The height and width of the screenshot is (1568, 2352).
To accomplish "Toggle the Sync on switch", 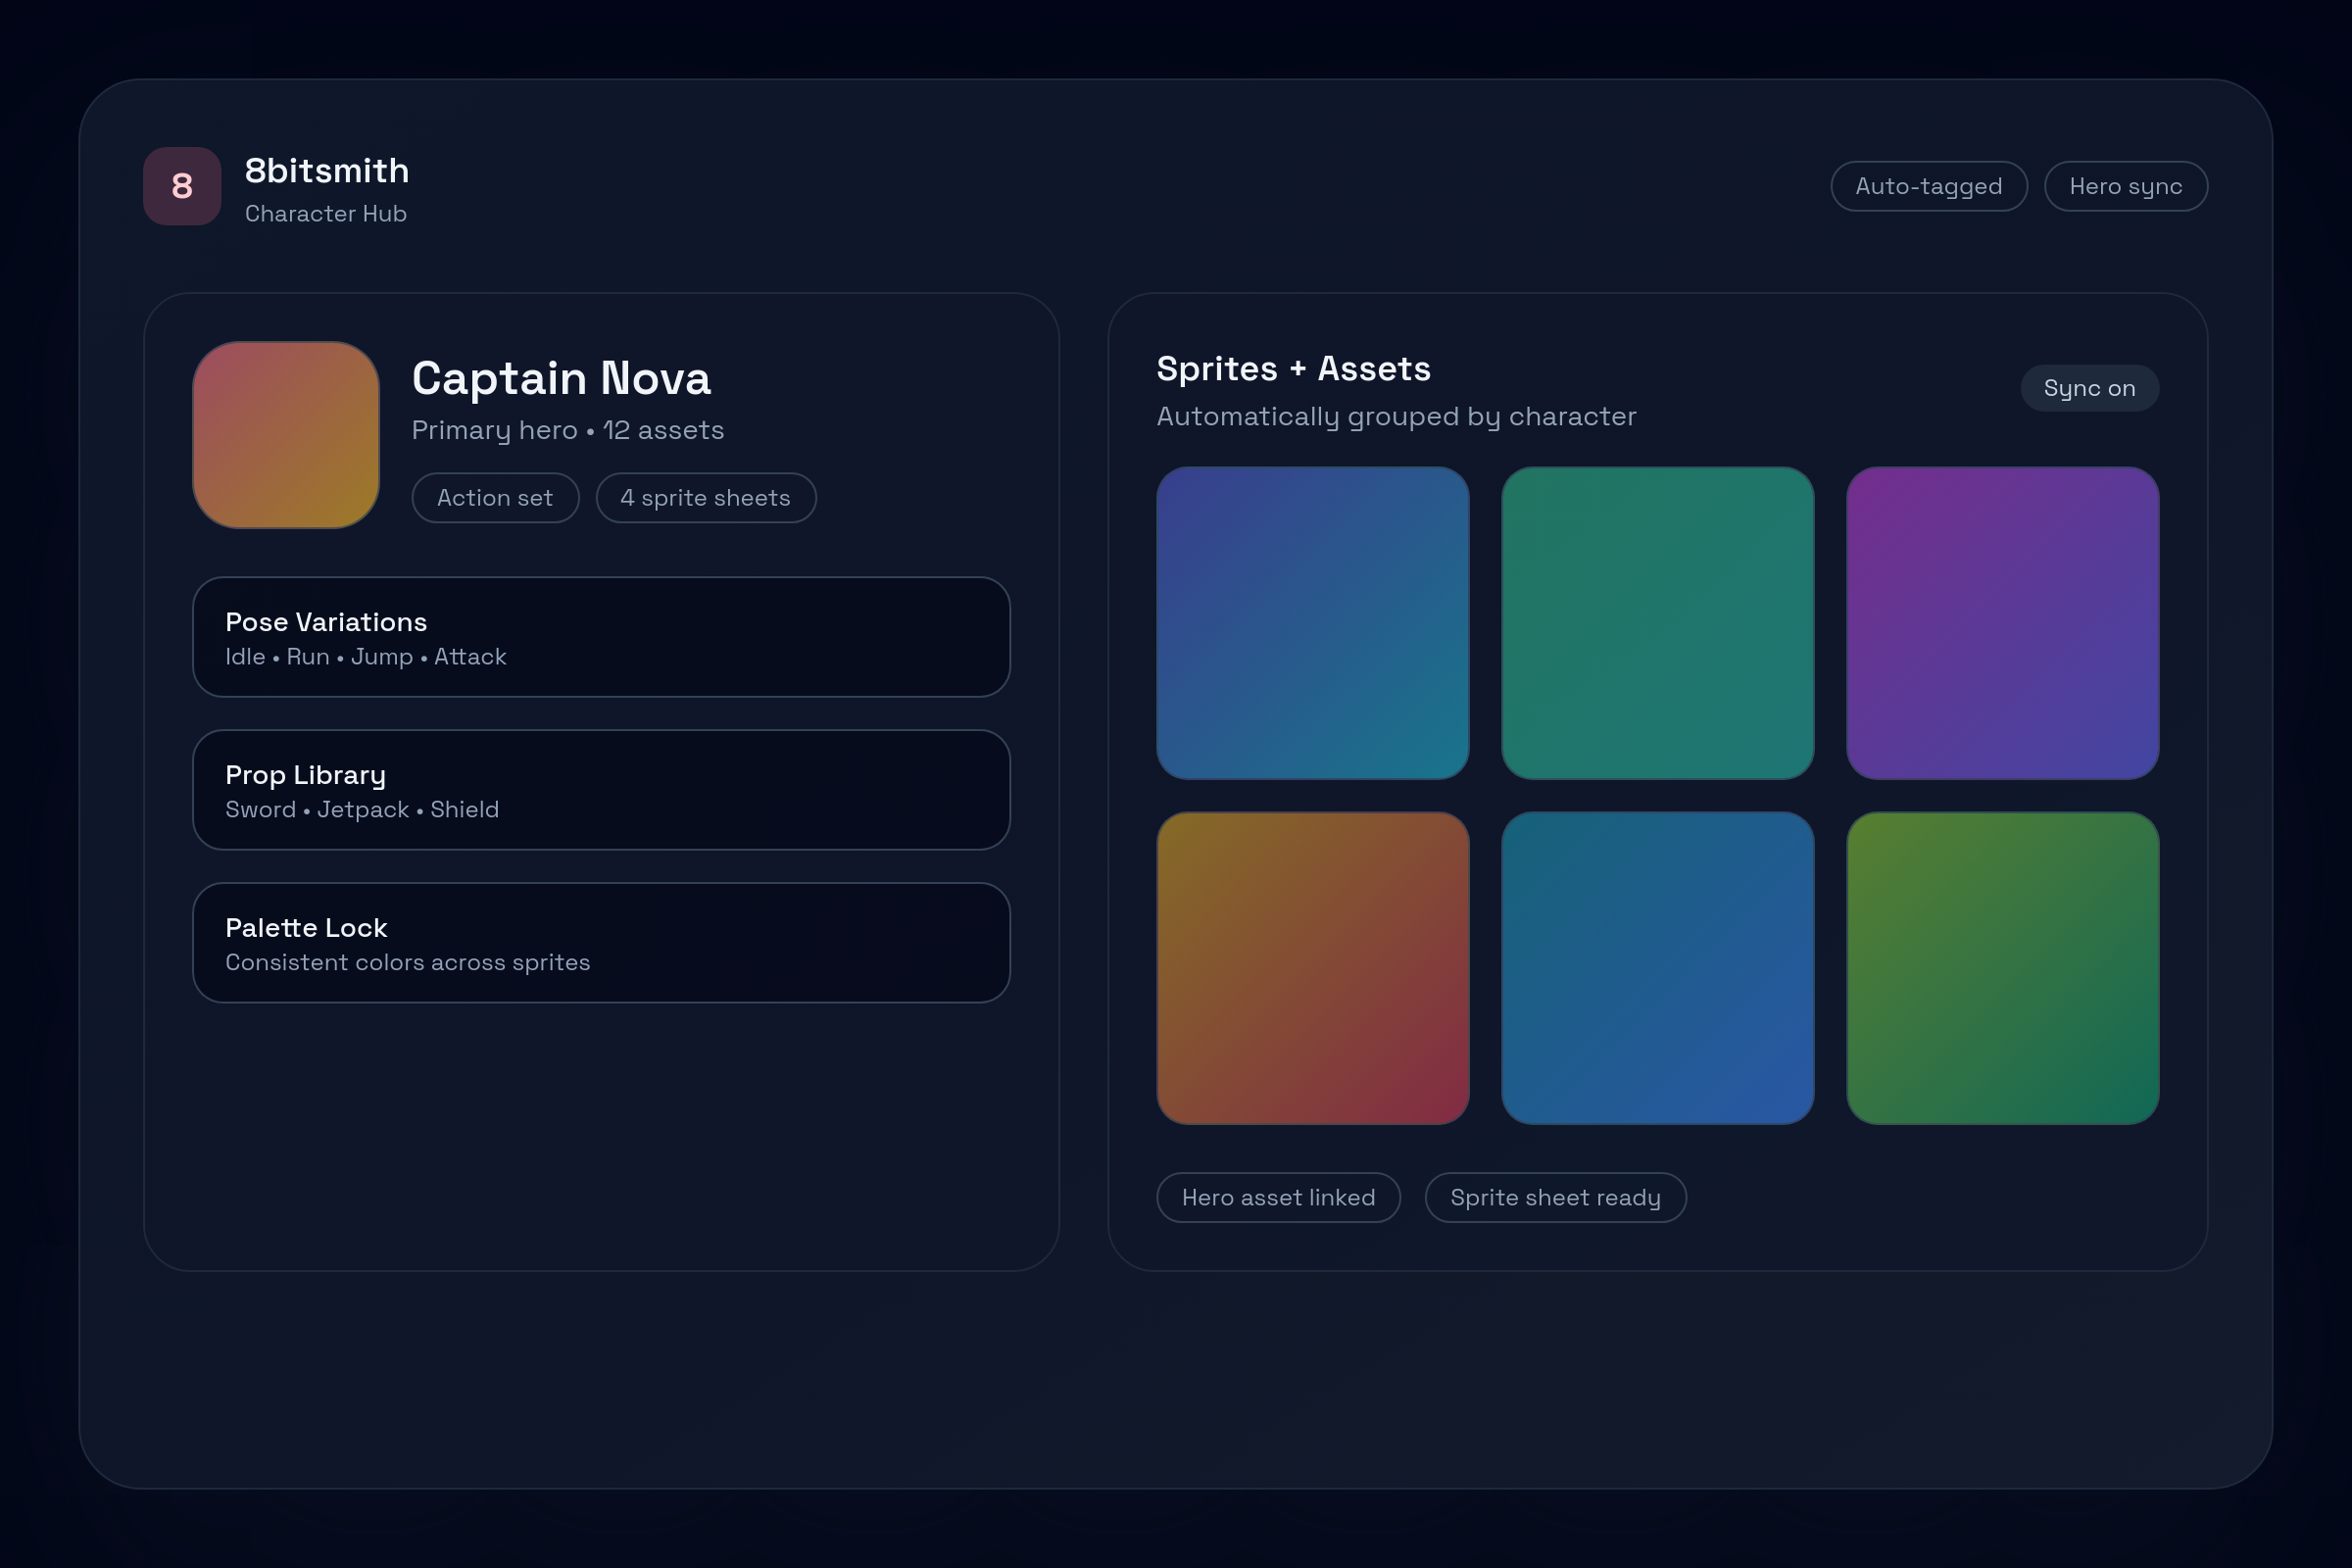I will pos(2088,388).
